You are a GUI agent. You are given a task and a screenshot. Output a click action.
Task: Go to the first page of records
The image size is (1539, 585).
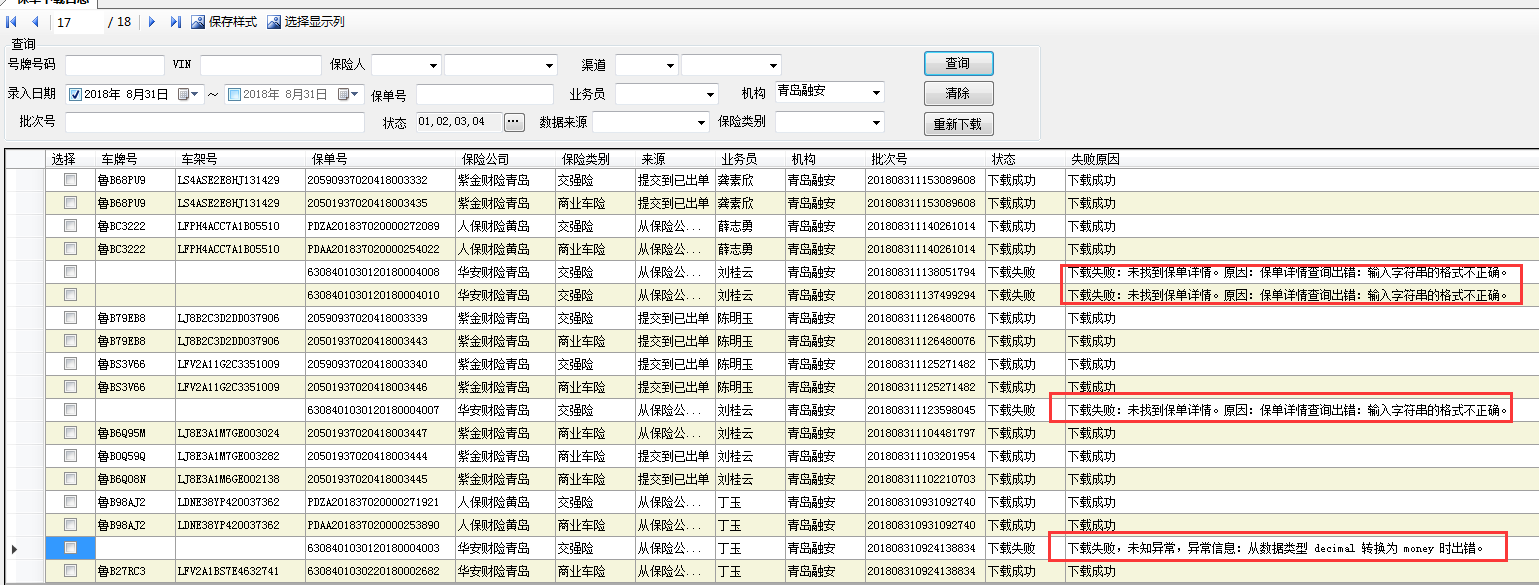tap(12, 22)
